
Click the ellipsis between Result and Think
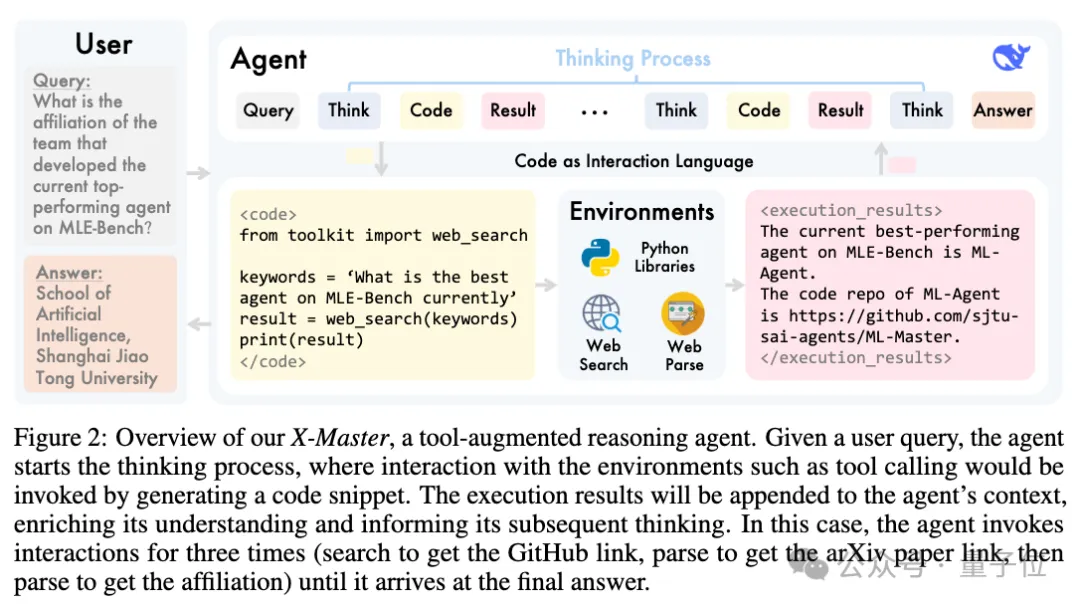click(594, 112)
